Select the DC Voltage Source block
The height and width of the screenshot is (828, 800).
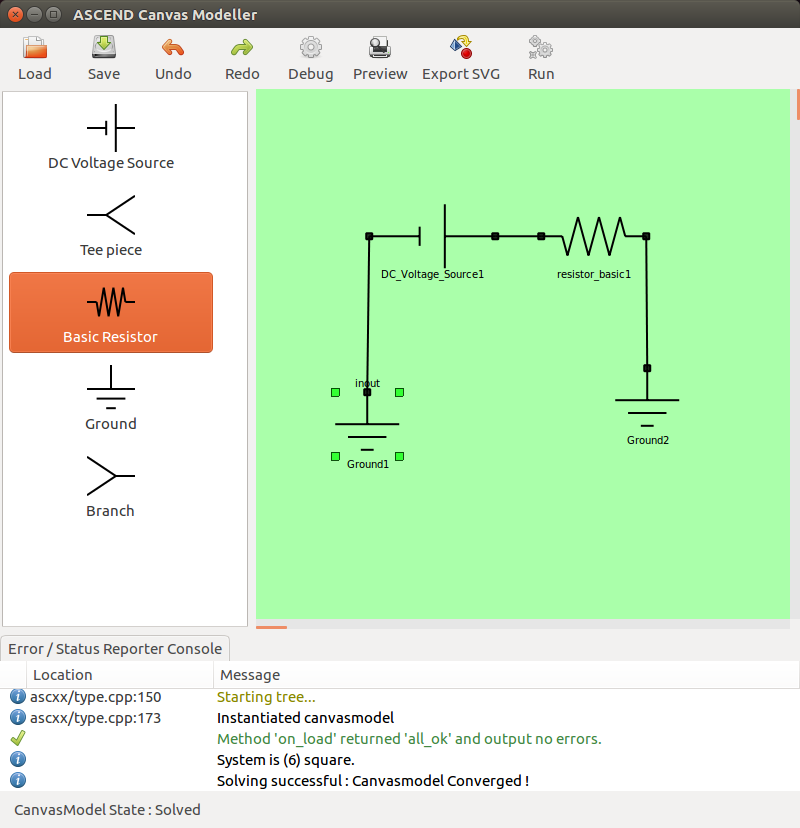coord(111,139)
